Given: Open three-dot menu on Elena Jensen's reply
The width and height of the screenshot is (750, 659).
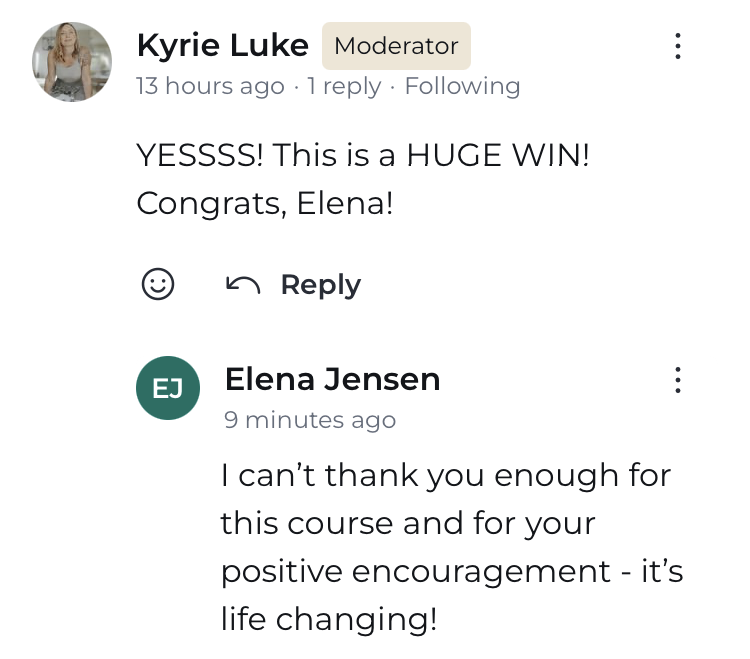Looking at the screenshot, I should point(678,380).
